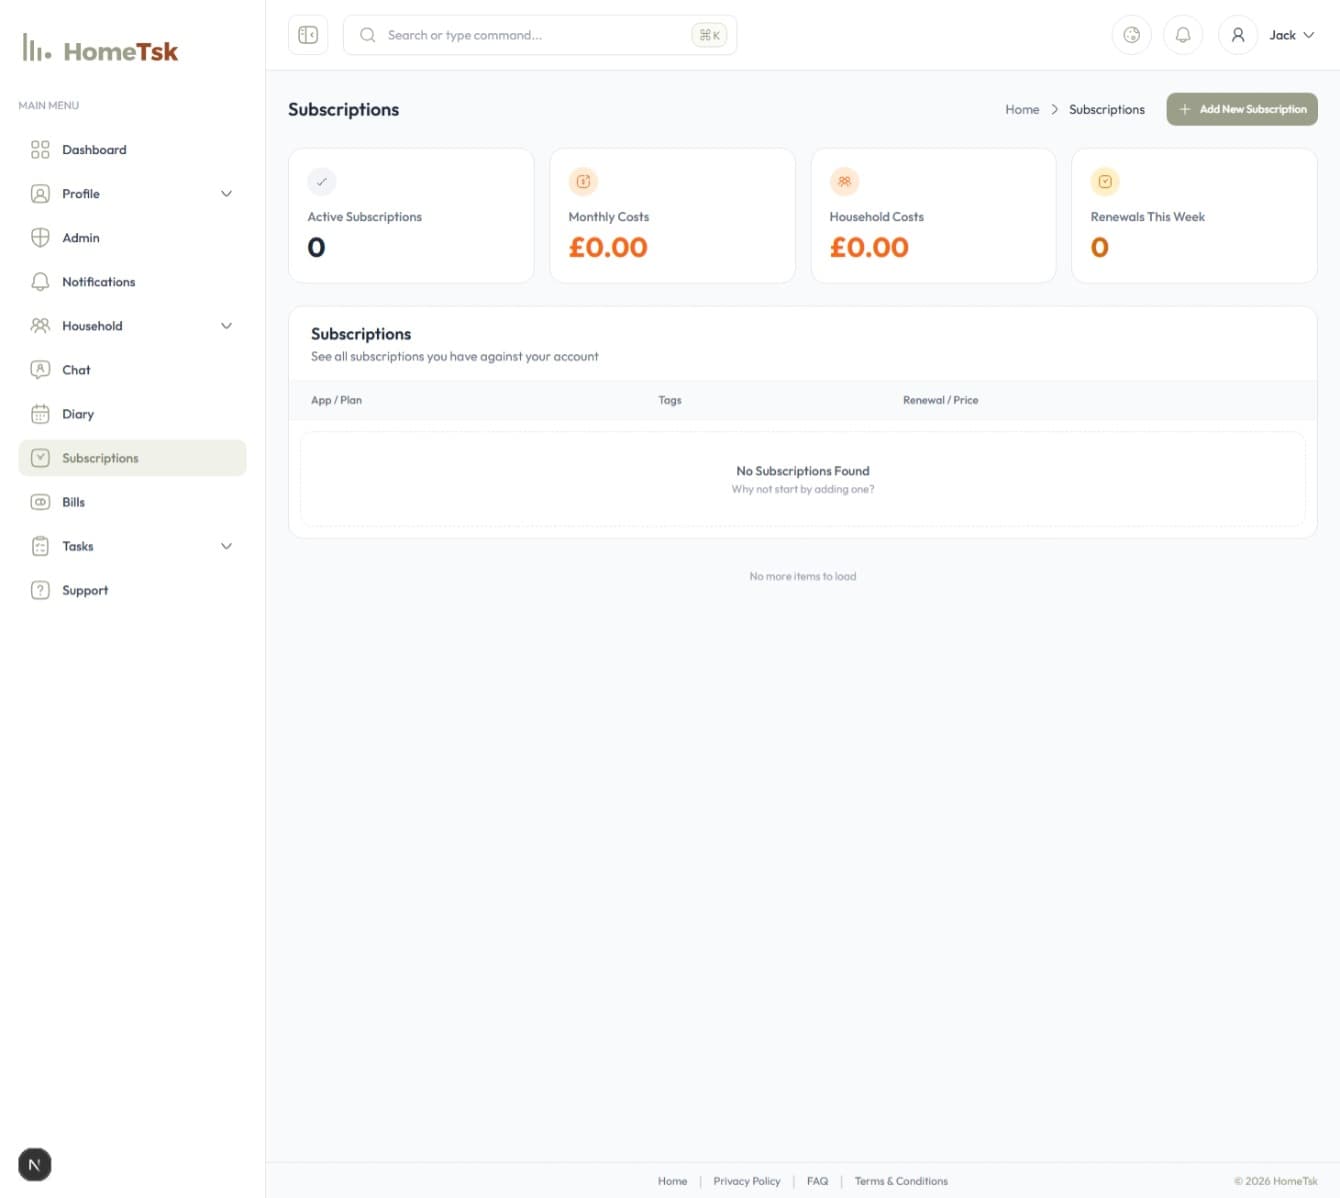Image resolution: width=1340 pixels, height=1198 pixels.
Task: Click the HomeTsk logo
Action: pyautogui.click(x=100, y=50)
